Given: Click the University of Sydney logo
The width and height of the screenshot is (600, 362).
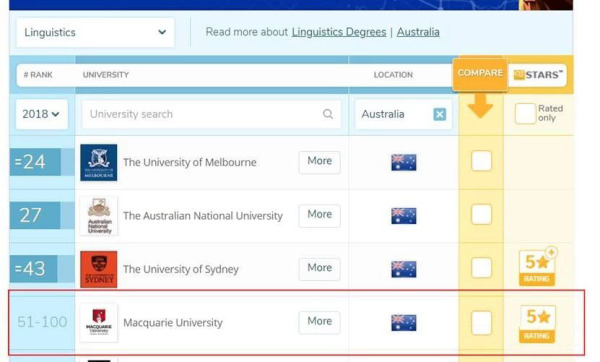Looking at the screenshot, I should pos(99,269).
